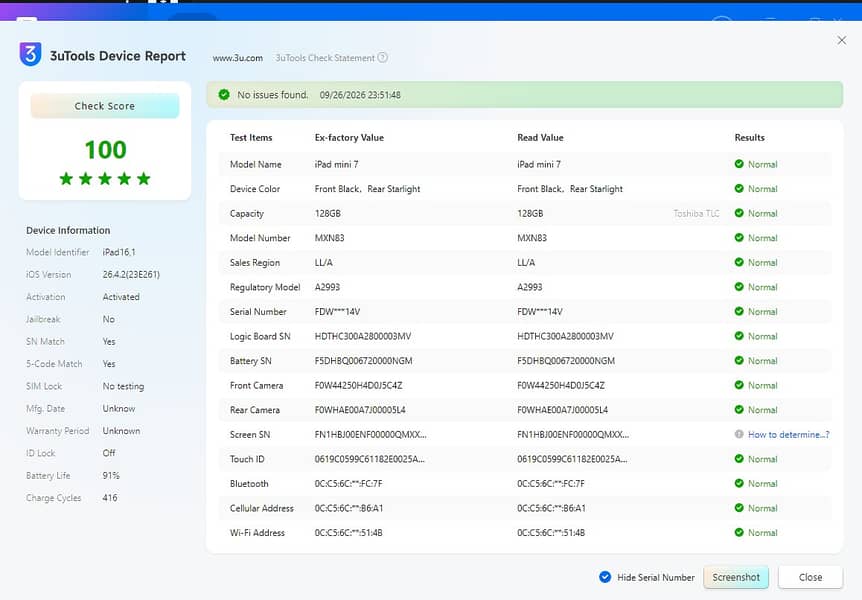This screenshot has height=600, width=862.
Task: Click the Battery Life 91% value
Action: tap(111, 475)
